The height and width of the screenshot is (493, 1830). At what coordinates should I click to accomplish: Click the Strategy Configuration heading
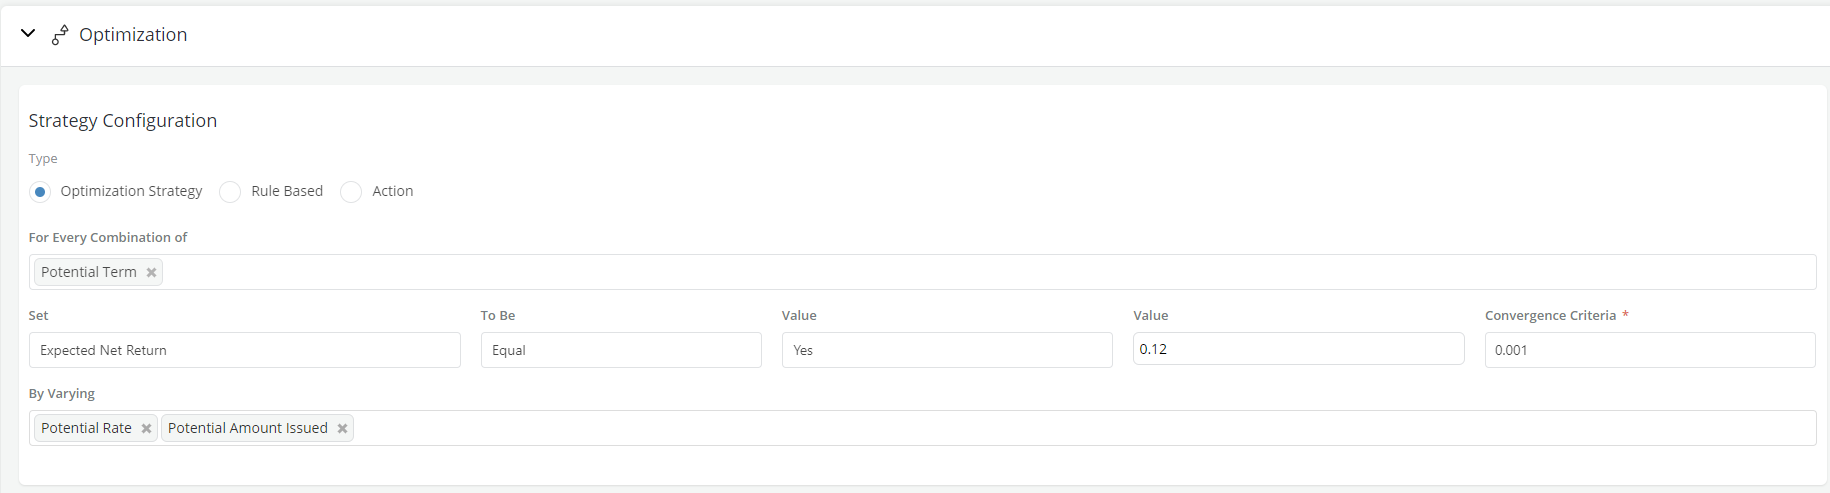[123, 121]
